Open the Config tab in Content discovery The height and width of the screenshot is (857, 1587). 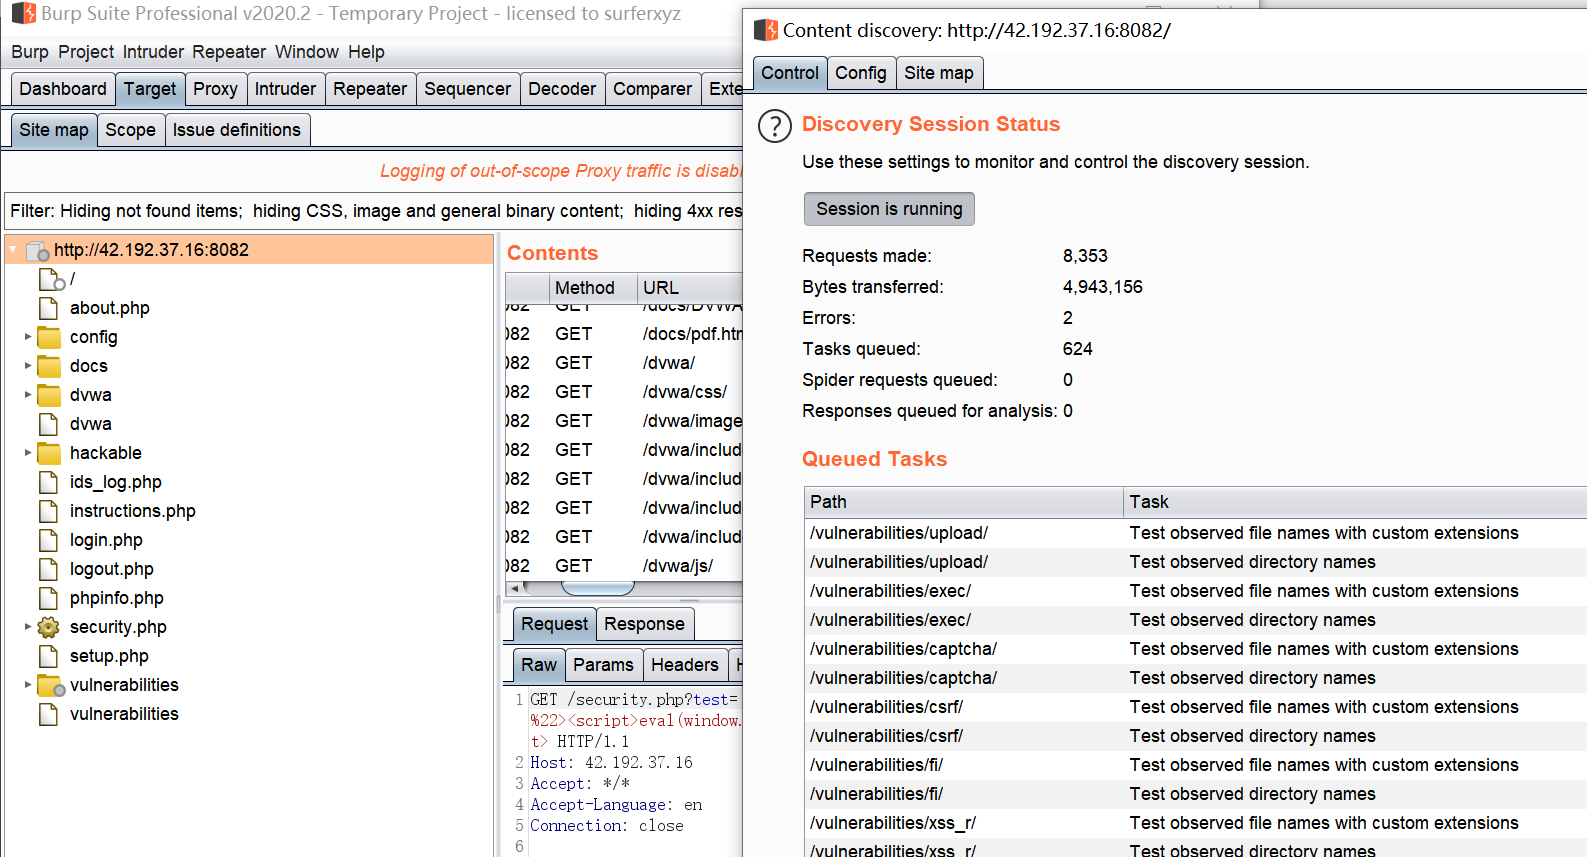click(860, 73)
